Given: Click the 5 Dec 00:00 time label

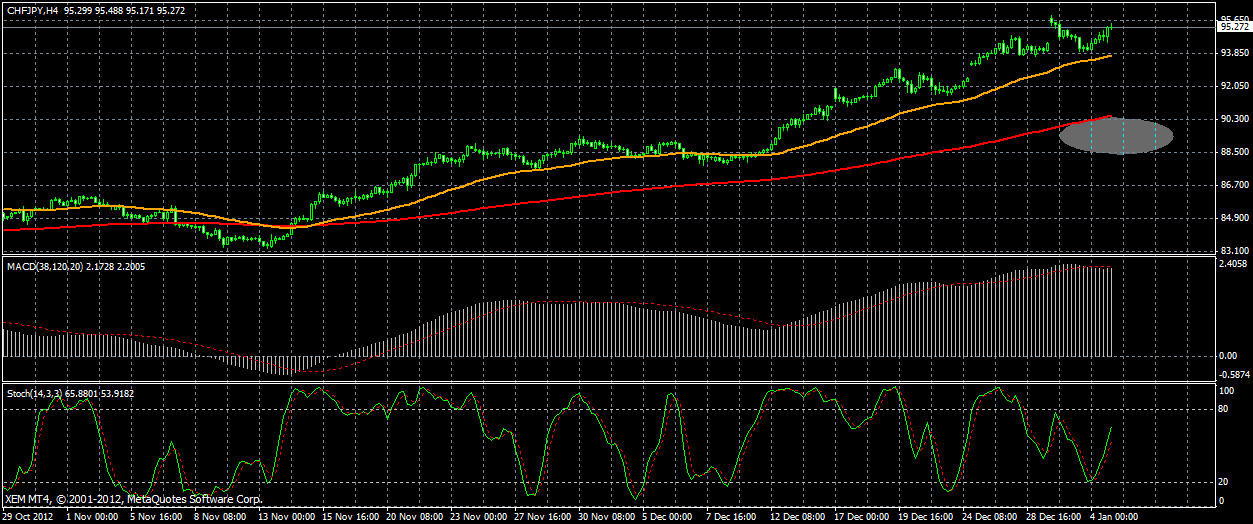Looking at the screenshot, I should click(668, 517).
